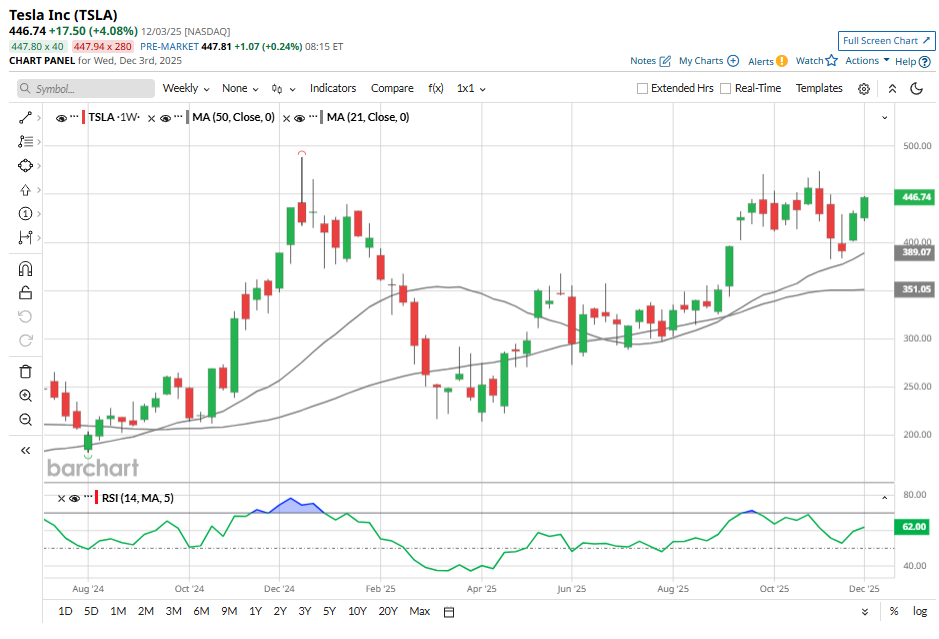Enable the Real-Time checkbox
This screenshot has width=939, height=639.
point(725,89)
